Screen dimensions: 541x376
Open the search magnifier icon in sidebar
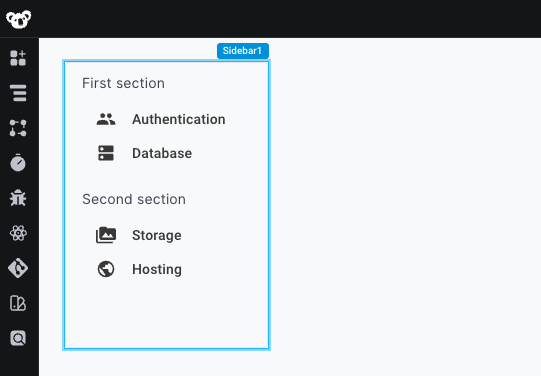(18, 338)
